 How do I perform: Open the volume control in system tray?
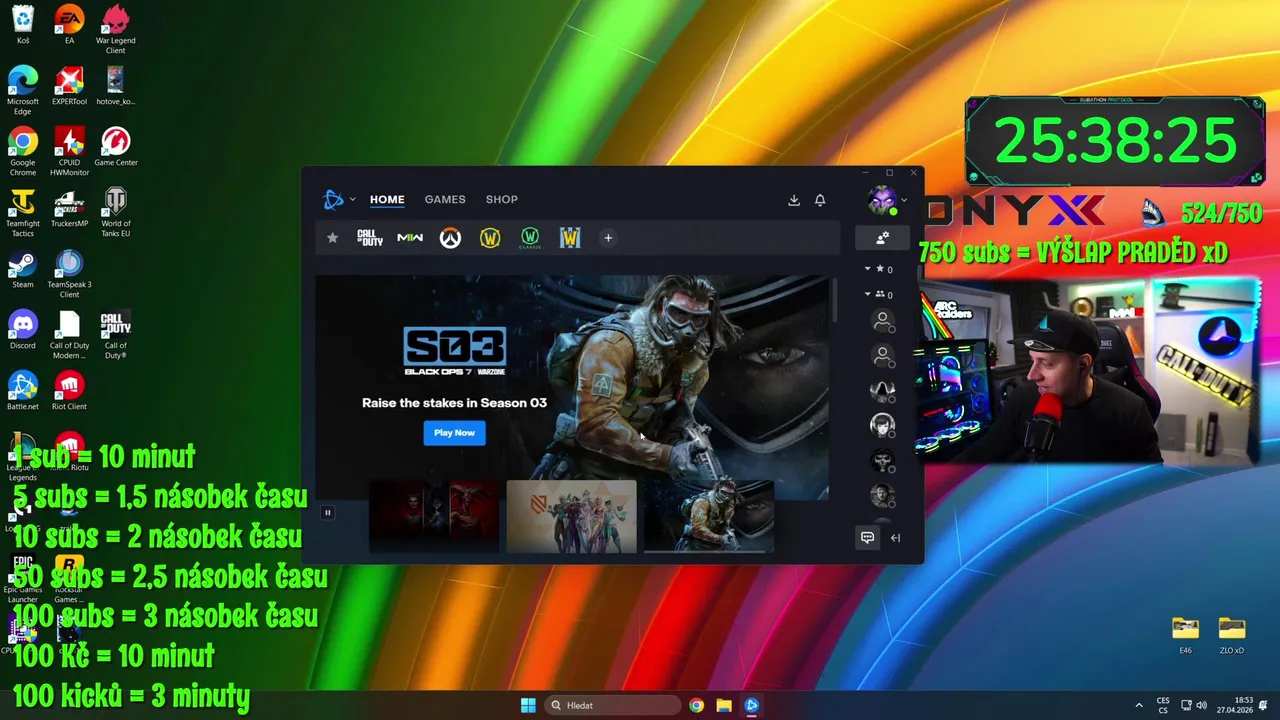(x=1201, y=705)
